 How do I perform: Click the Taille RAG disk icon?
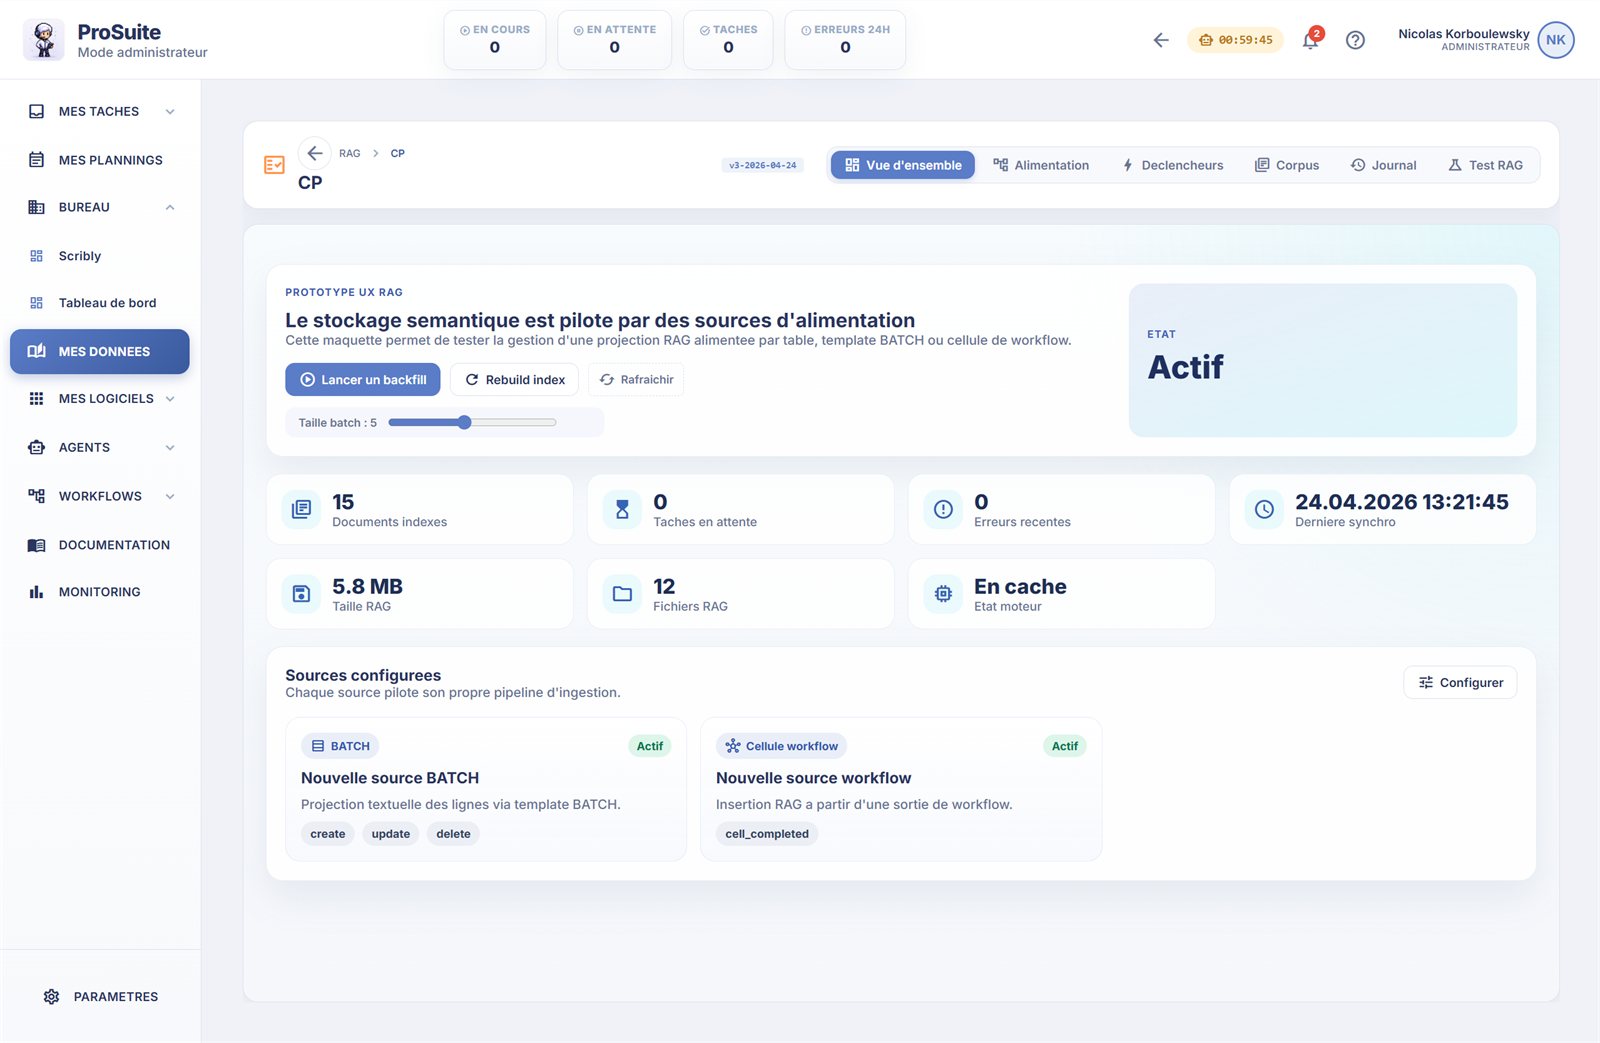coord(301,594)
